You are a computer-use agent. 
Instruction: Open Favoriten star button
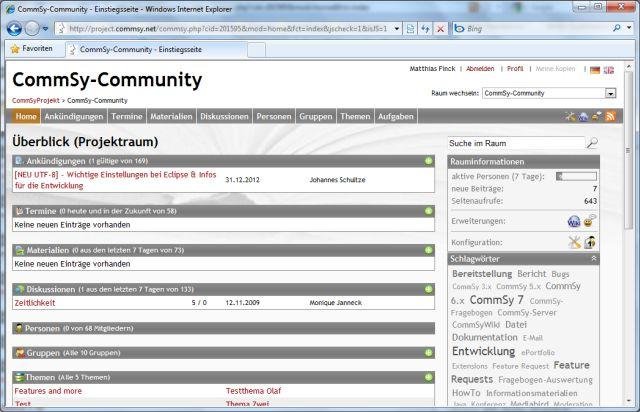coord(32,49)
